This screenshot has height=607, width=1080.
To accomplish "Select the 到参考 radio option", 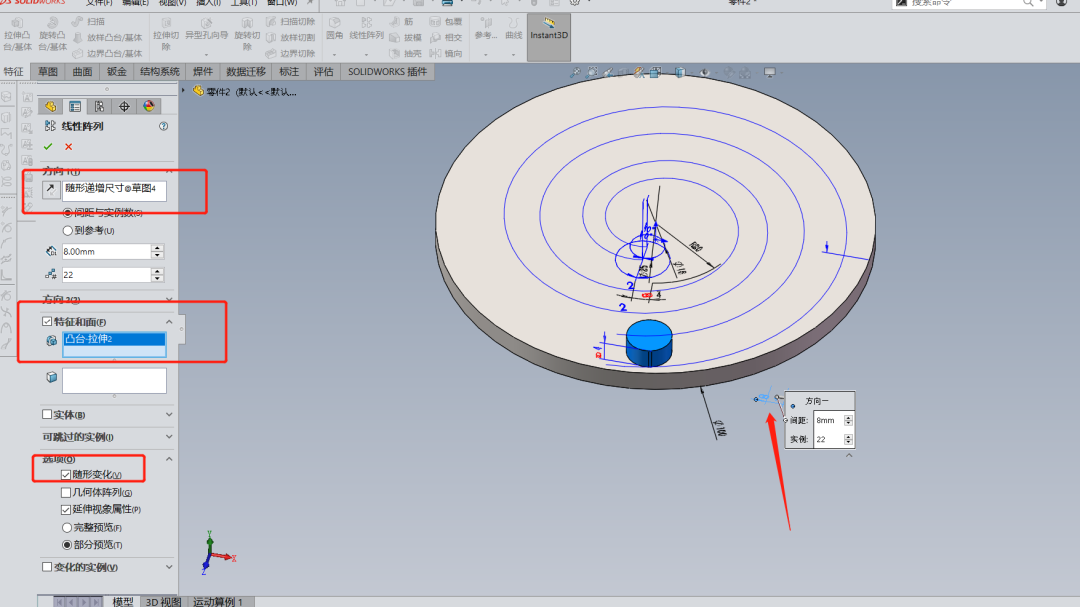I will [x=68, y=230].
